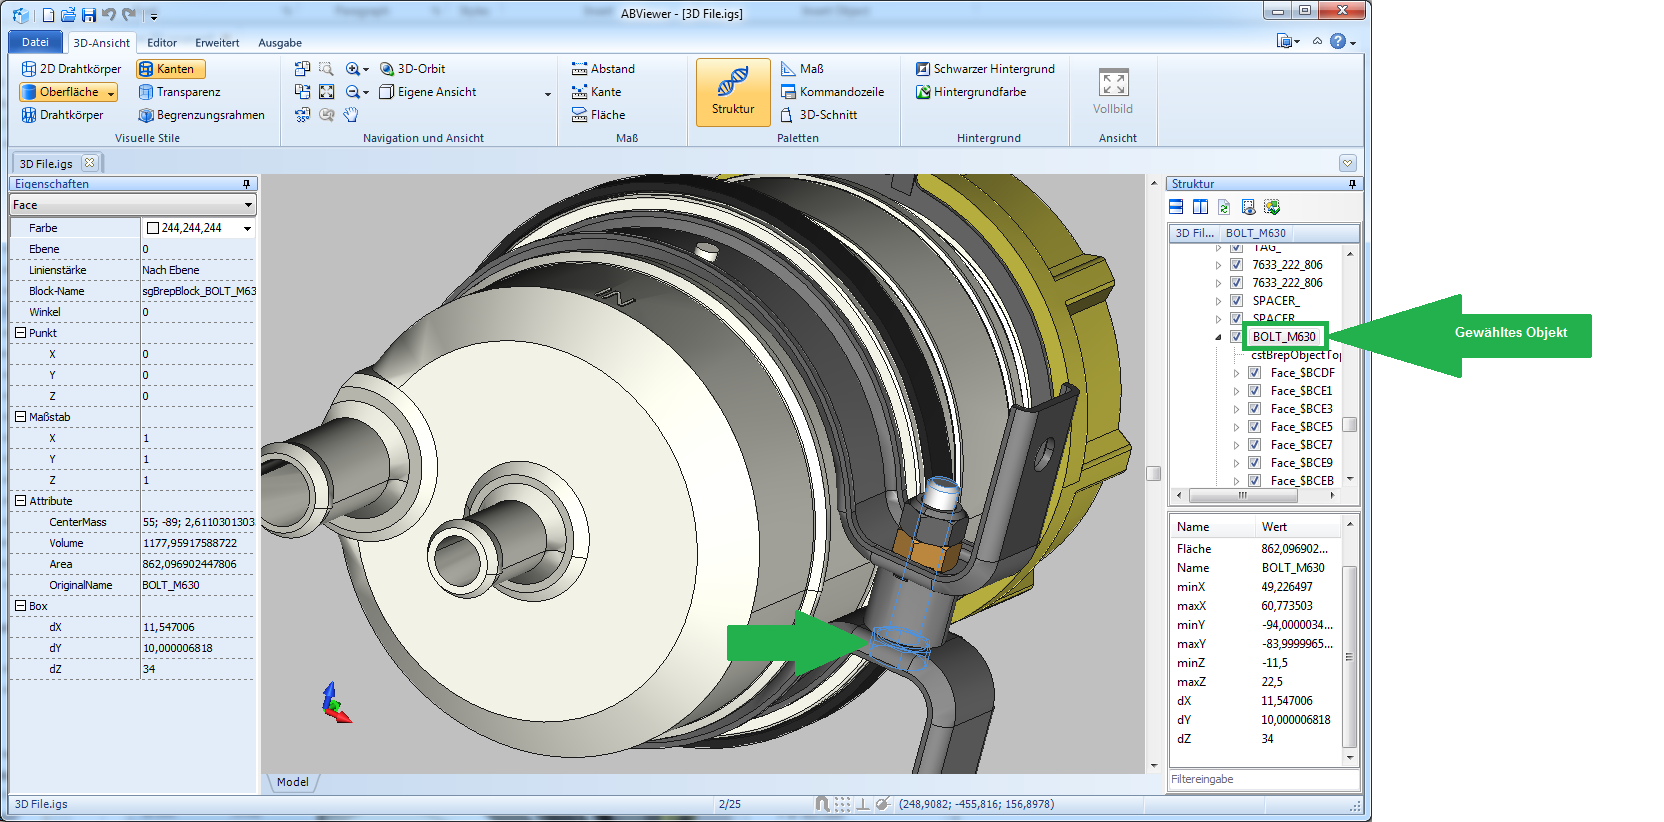Toggle the Struktur palette button
The image size is (1664, 822).
pos(732,92)
